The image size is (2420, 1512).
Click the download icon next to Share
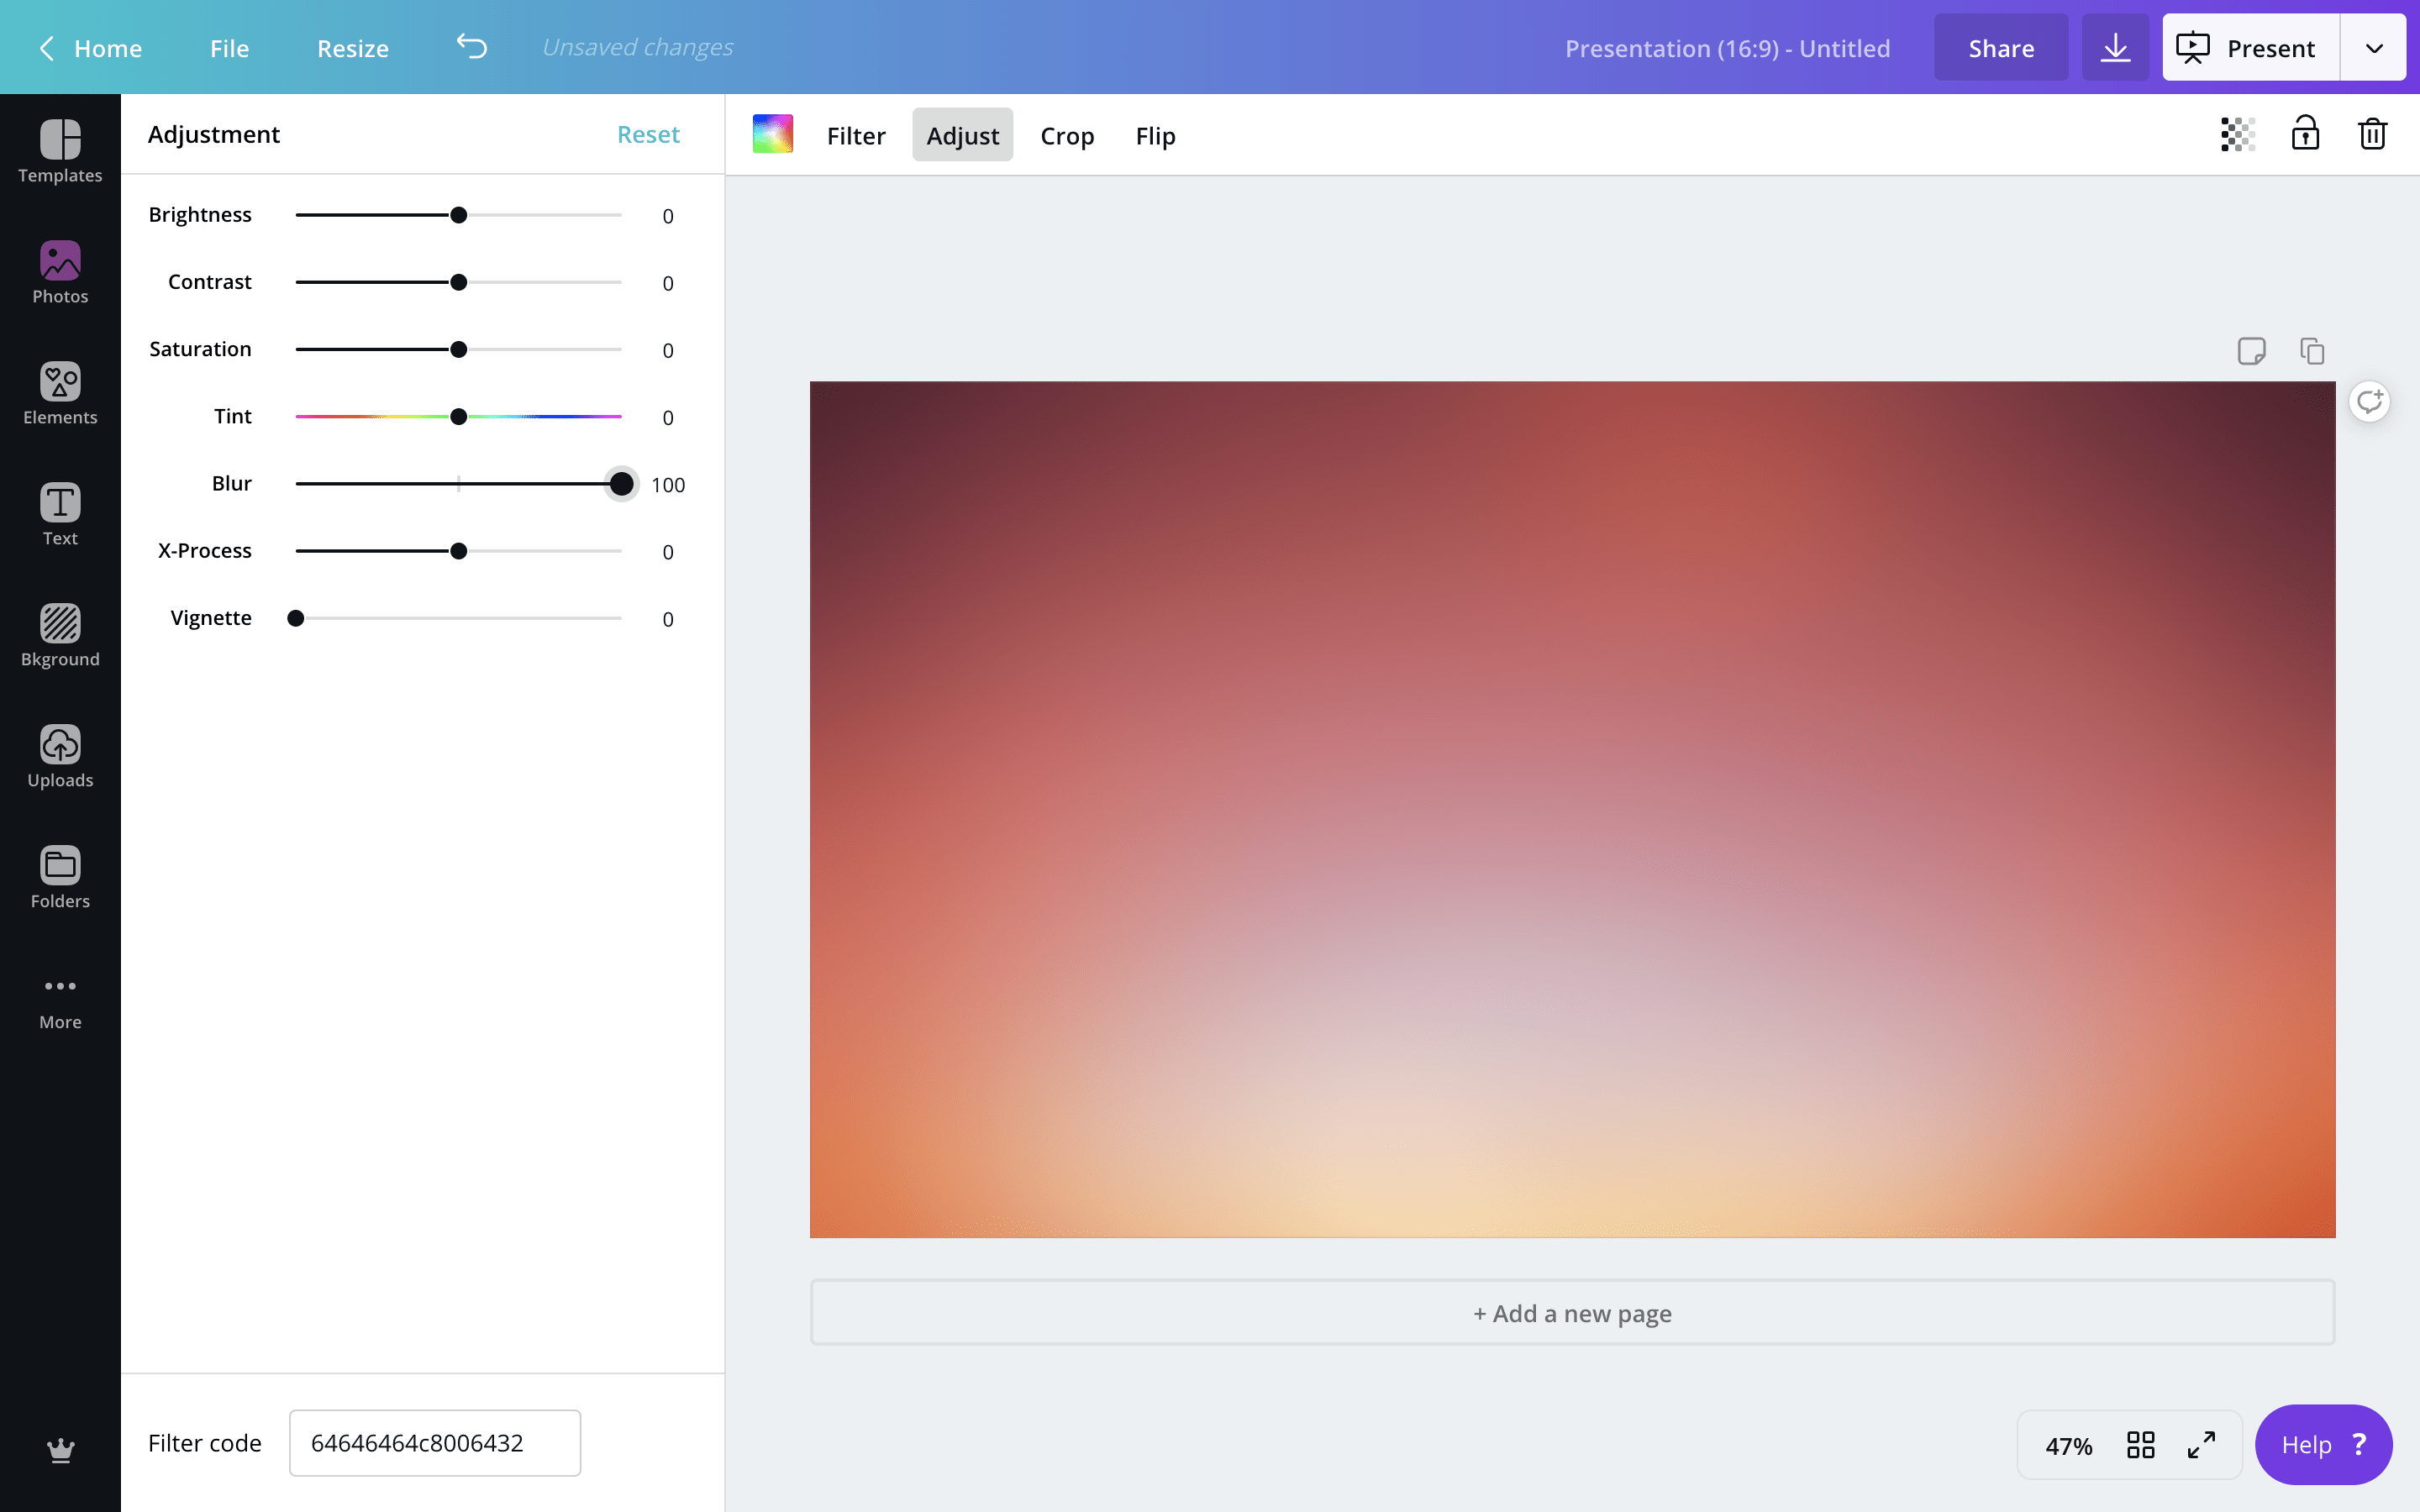pos(2114,46)
